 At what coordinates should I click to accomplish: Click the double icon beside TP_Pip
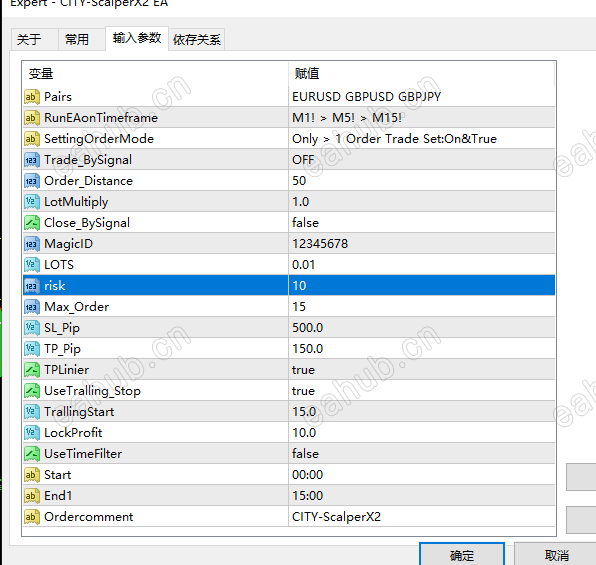[32, 349]
